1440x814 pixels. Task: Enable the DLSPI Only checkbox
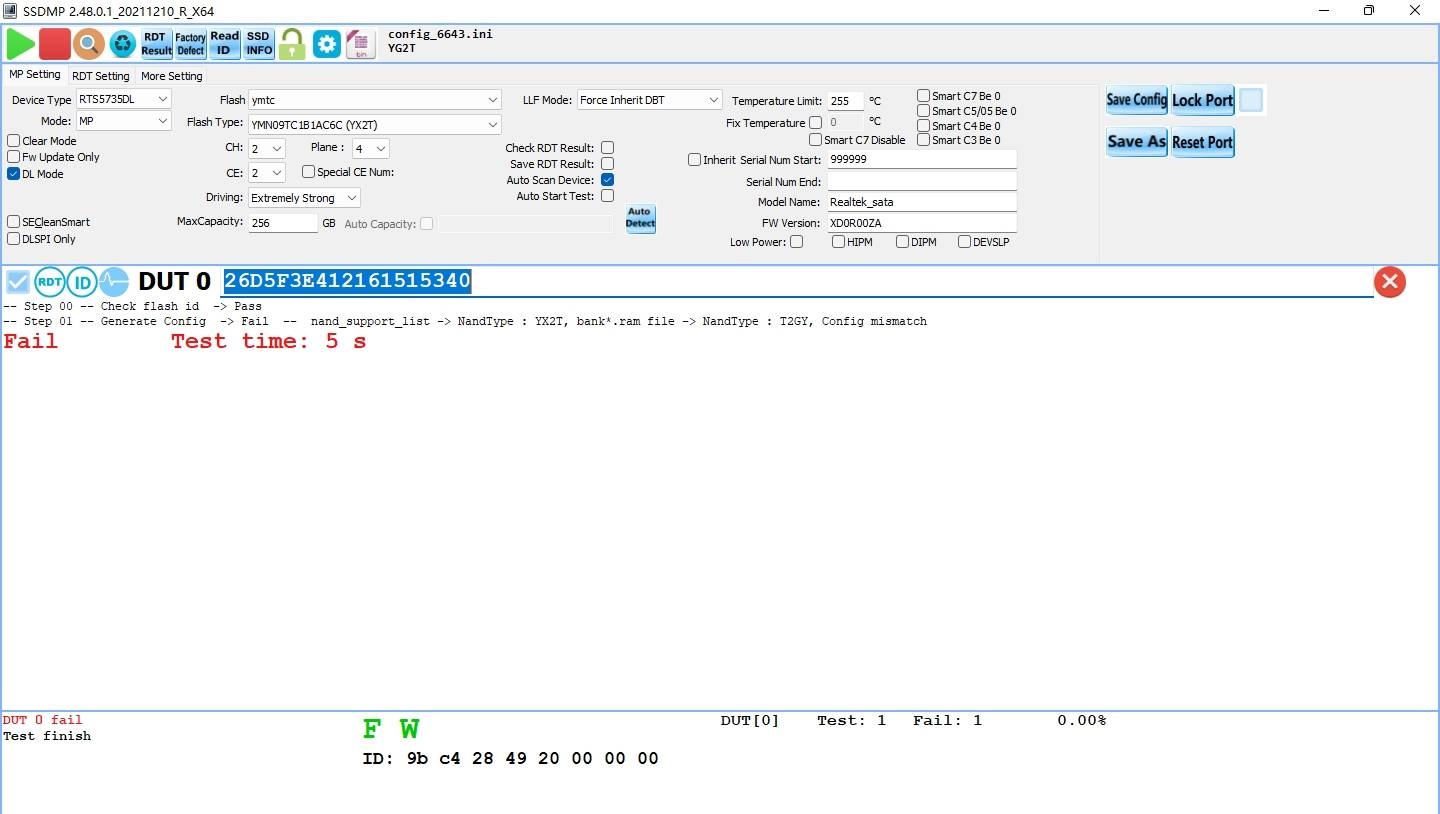point(14,239)
